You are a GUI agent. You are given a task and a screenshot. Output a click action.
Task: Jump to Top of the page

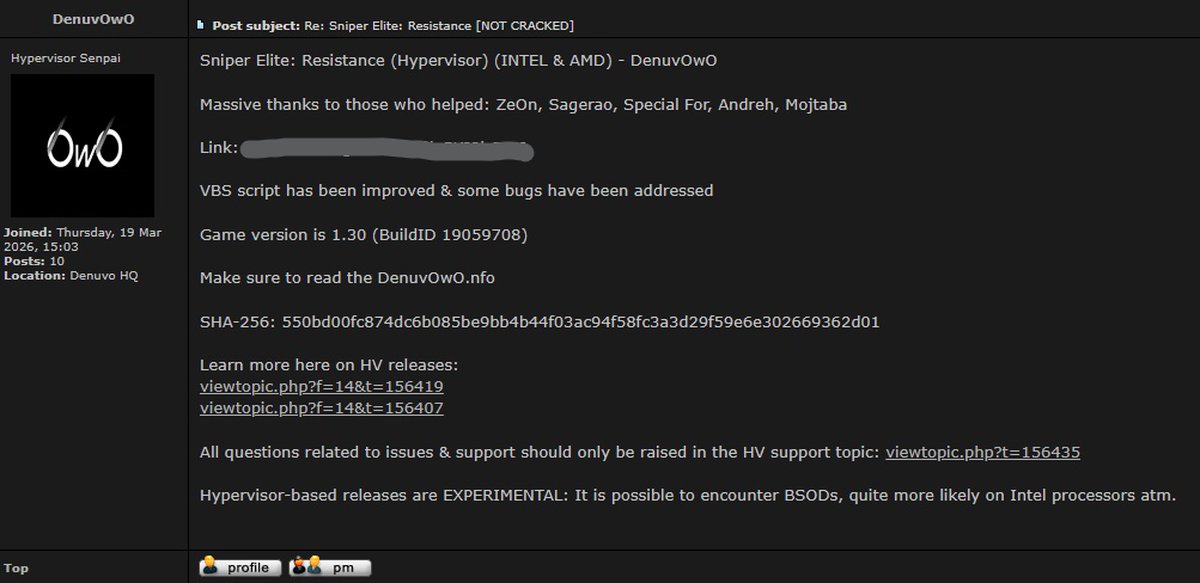(16, 568)
